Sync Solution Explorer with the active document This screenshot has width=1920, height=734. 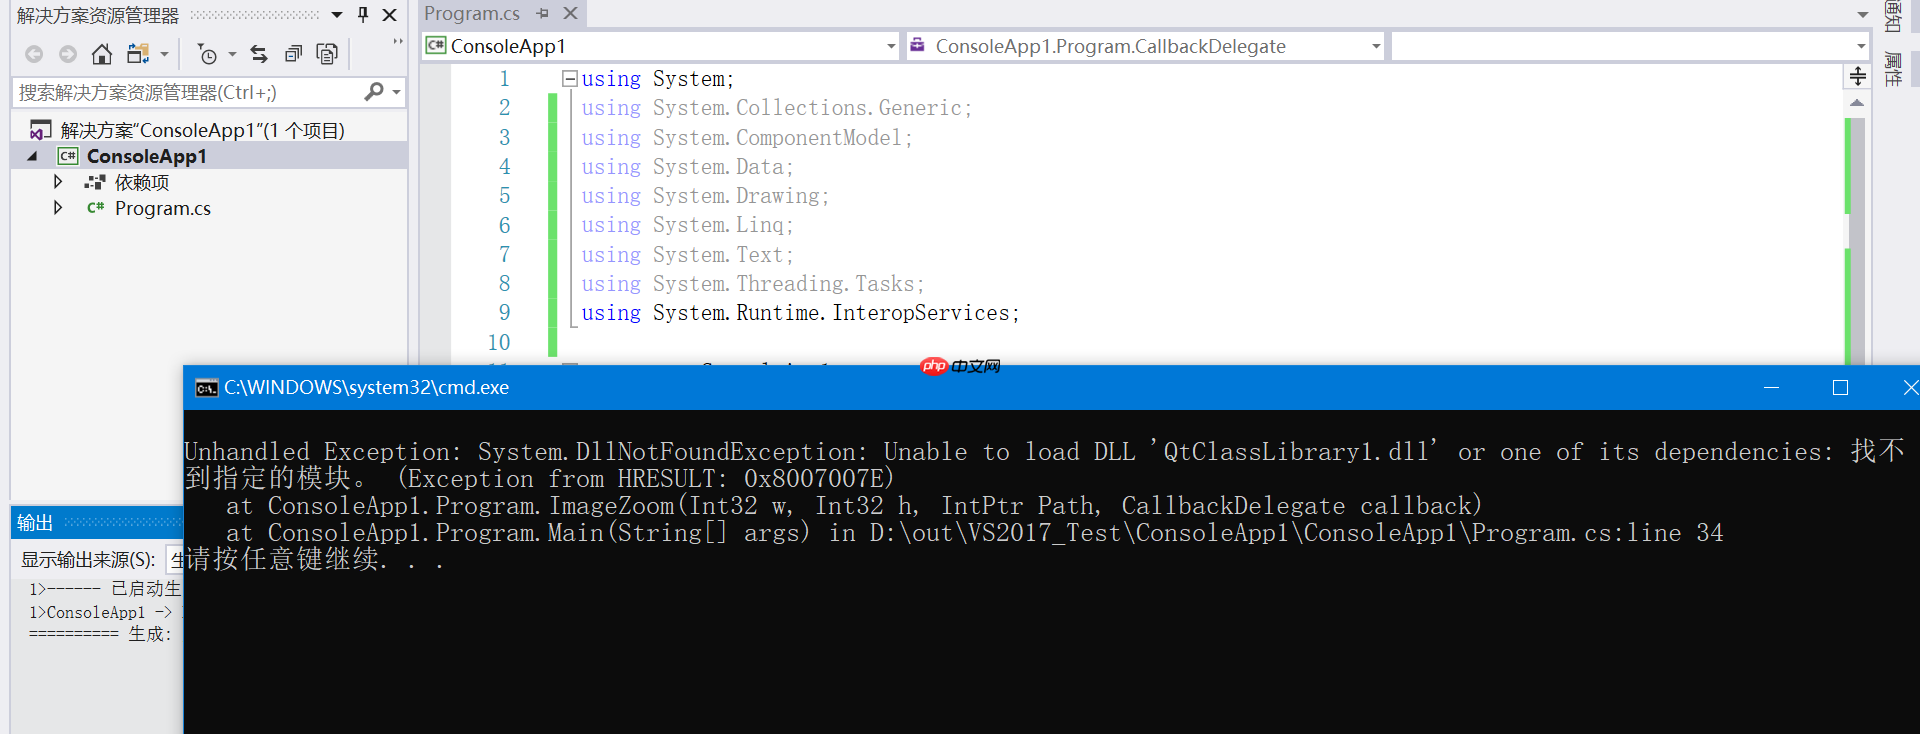click(x=259, y=54)
